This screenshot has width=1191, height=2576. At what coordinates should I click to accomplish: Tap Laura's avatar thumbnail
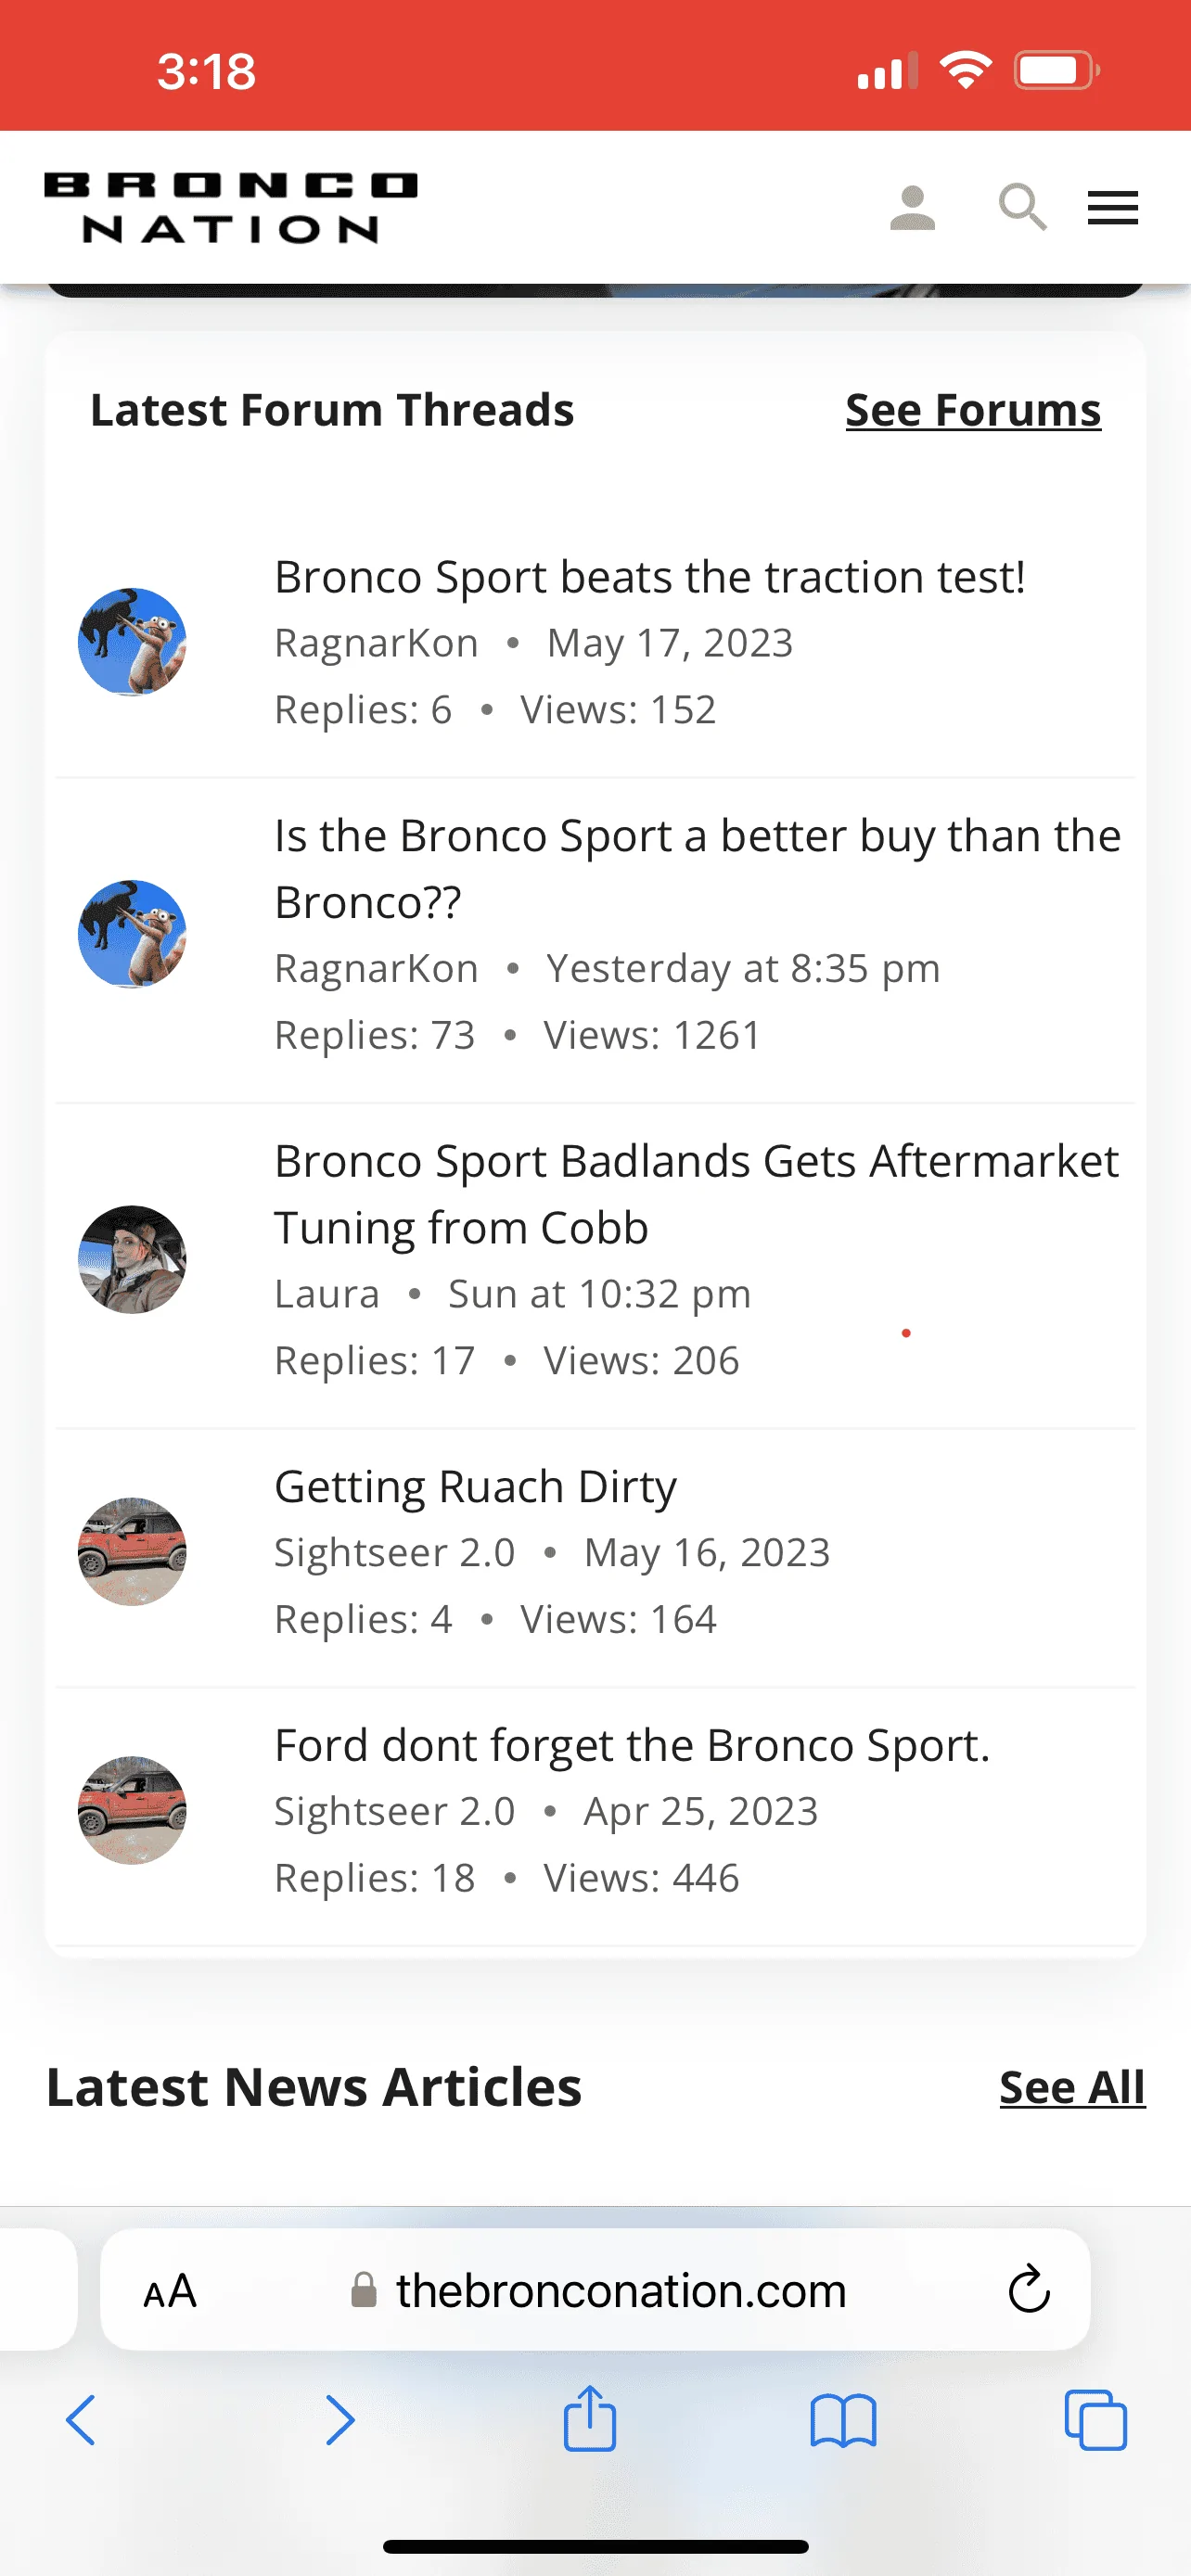[x=132, y=1259]
